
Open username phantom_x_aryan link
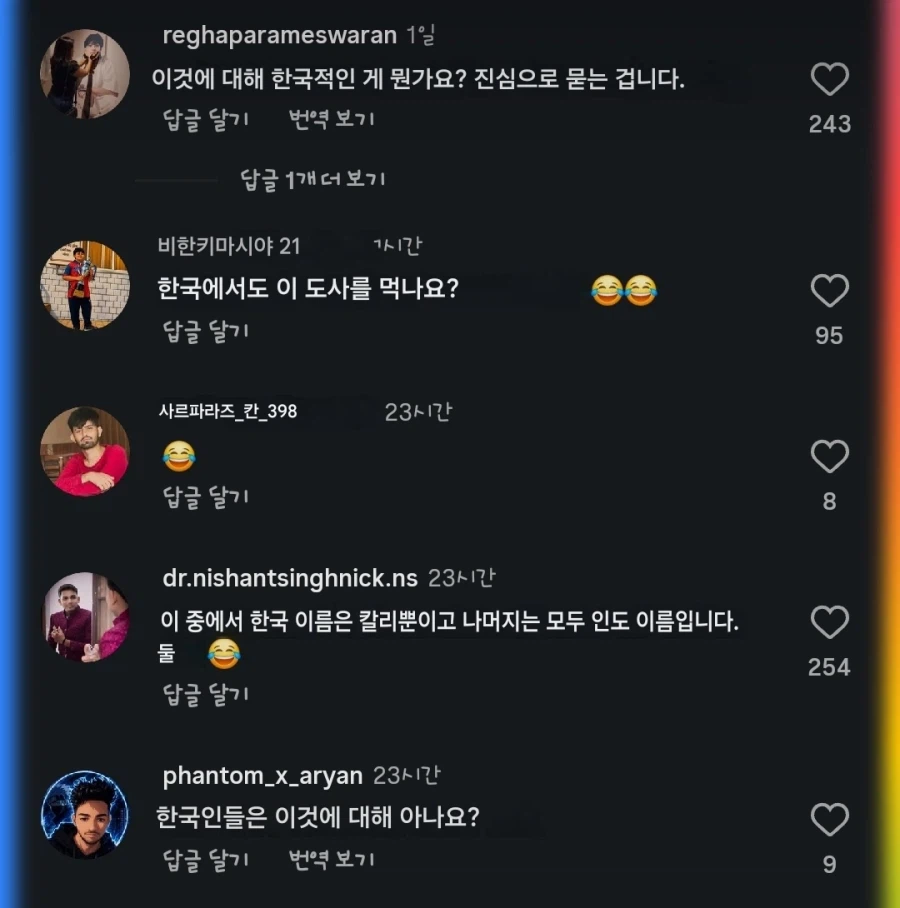(x=262, y=776)
